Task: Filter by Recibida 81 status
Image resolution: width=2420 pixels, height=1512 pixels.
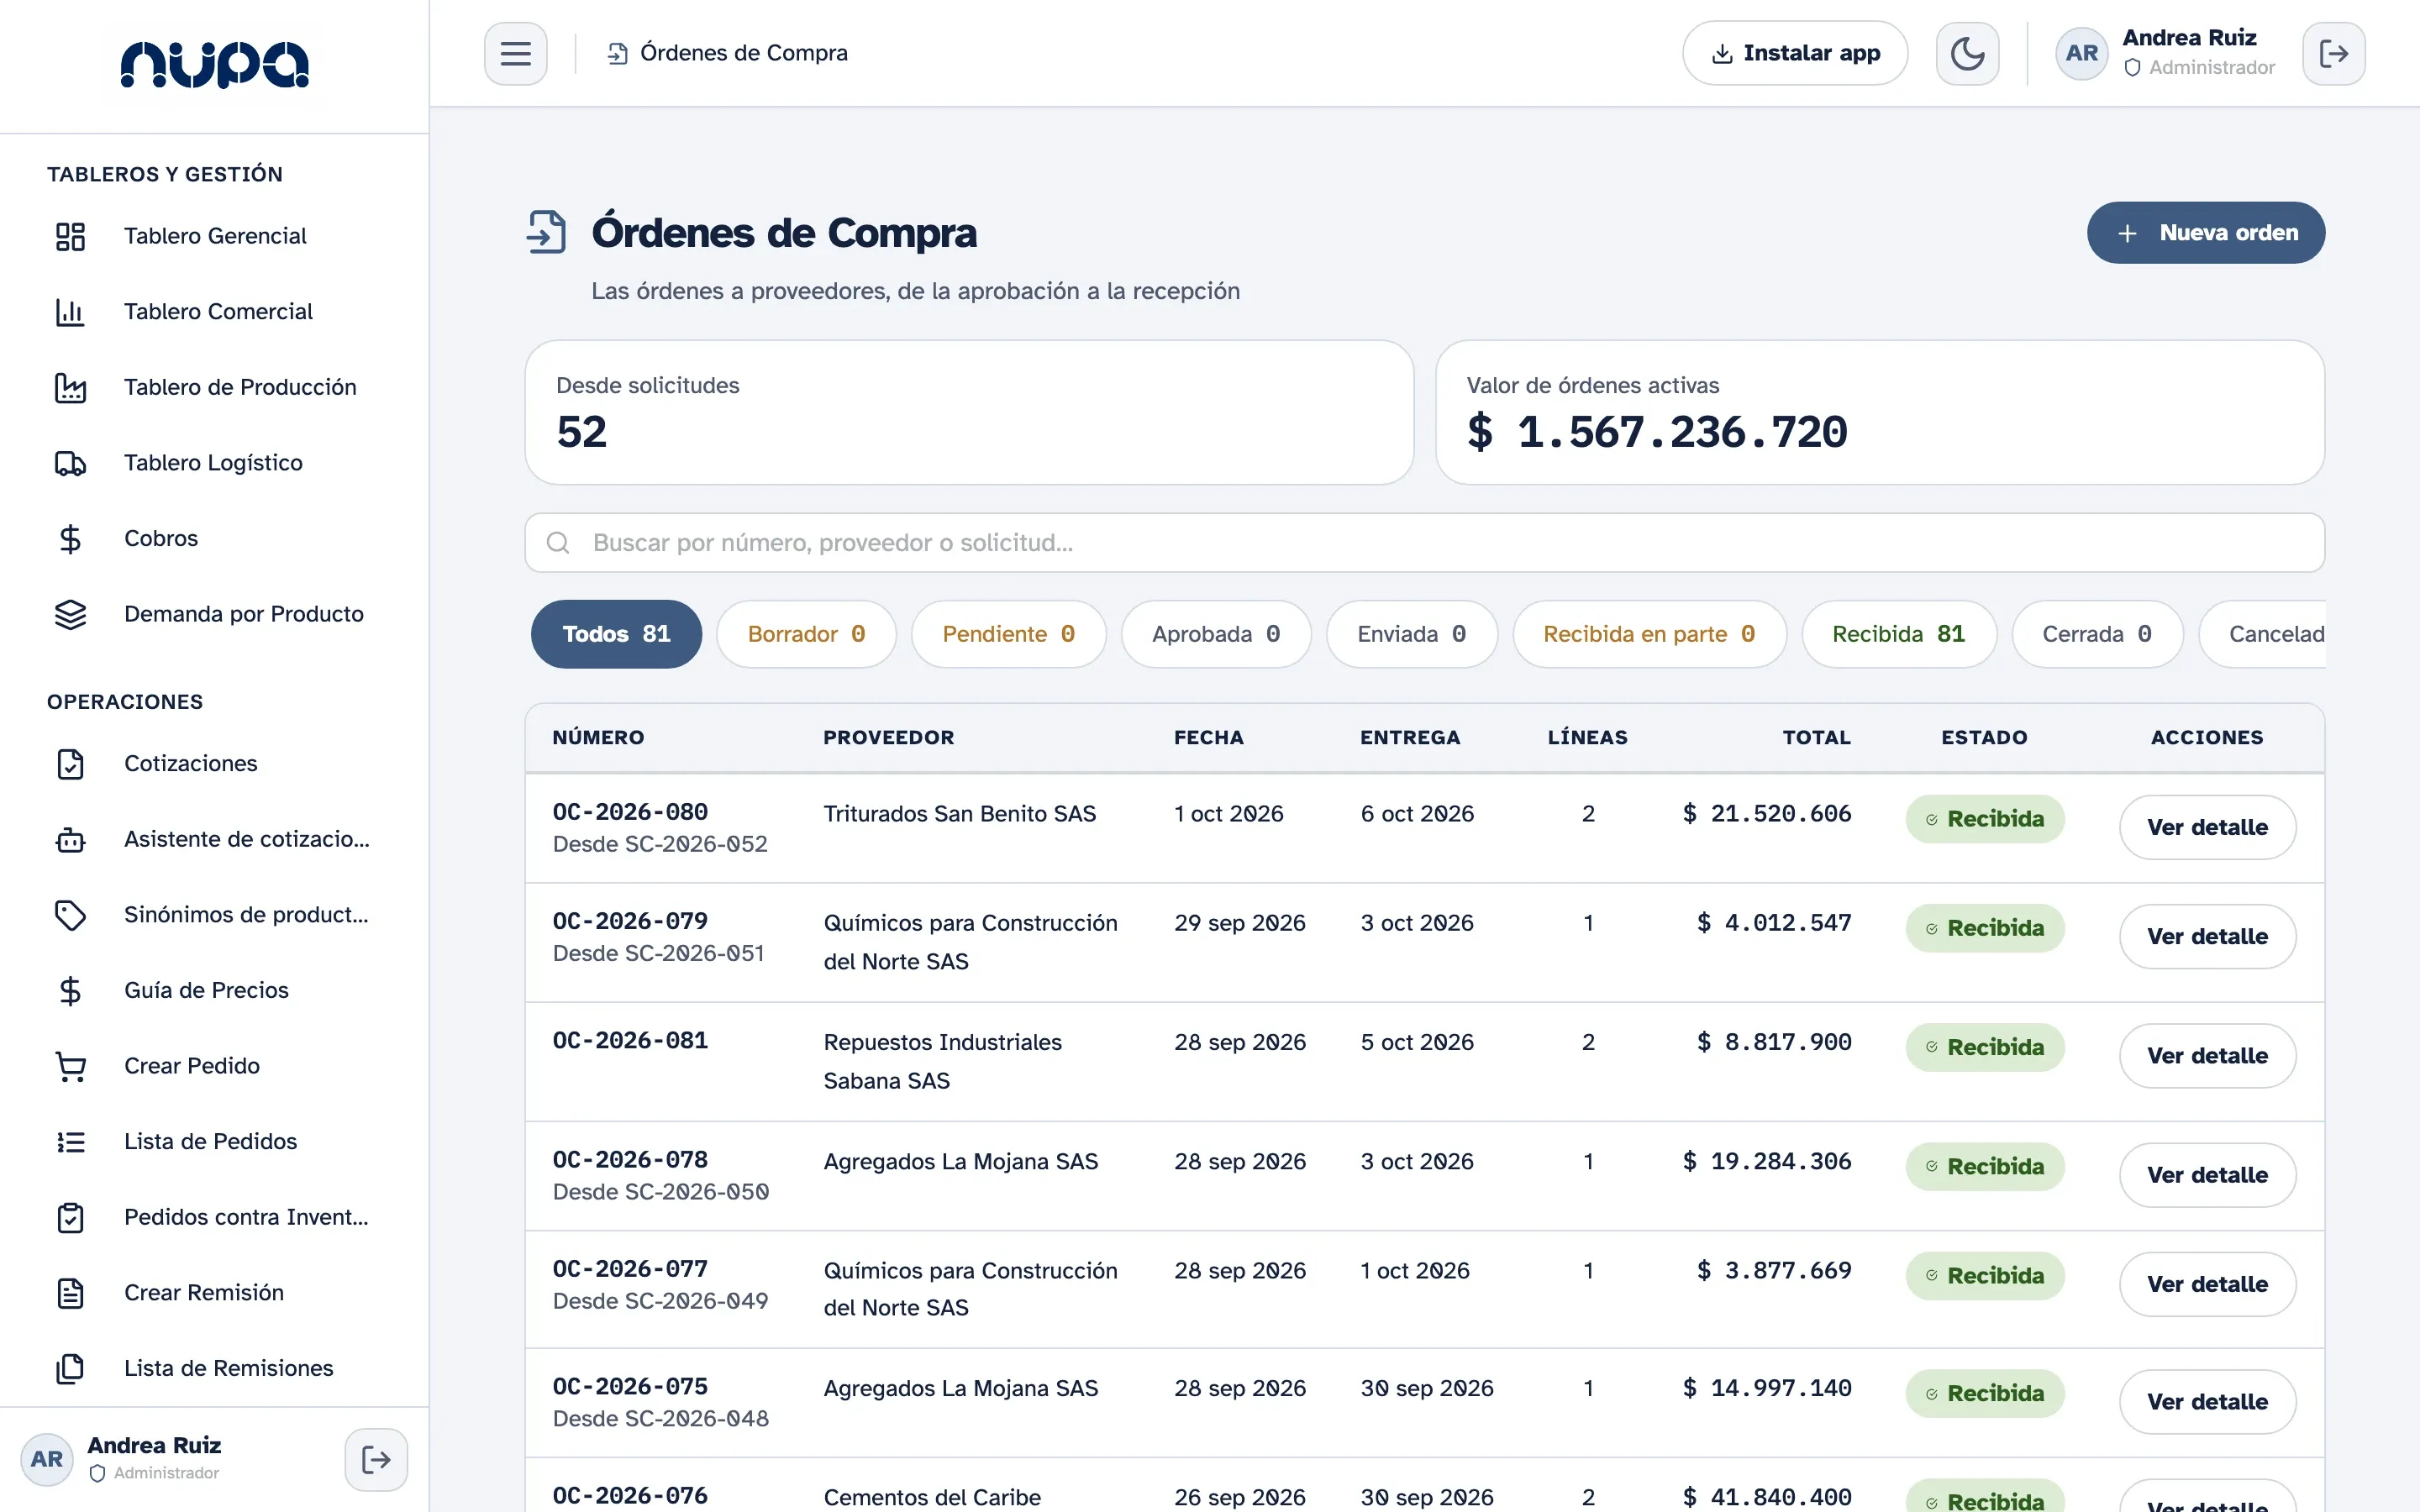Action: coord(1899,634)
